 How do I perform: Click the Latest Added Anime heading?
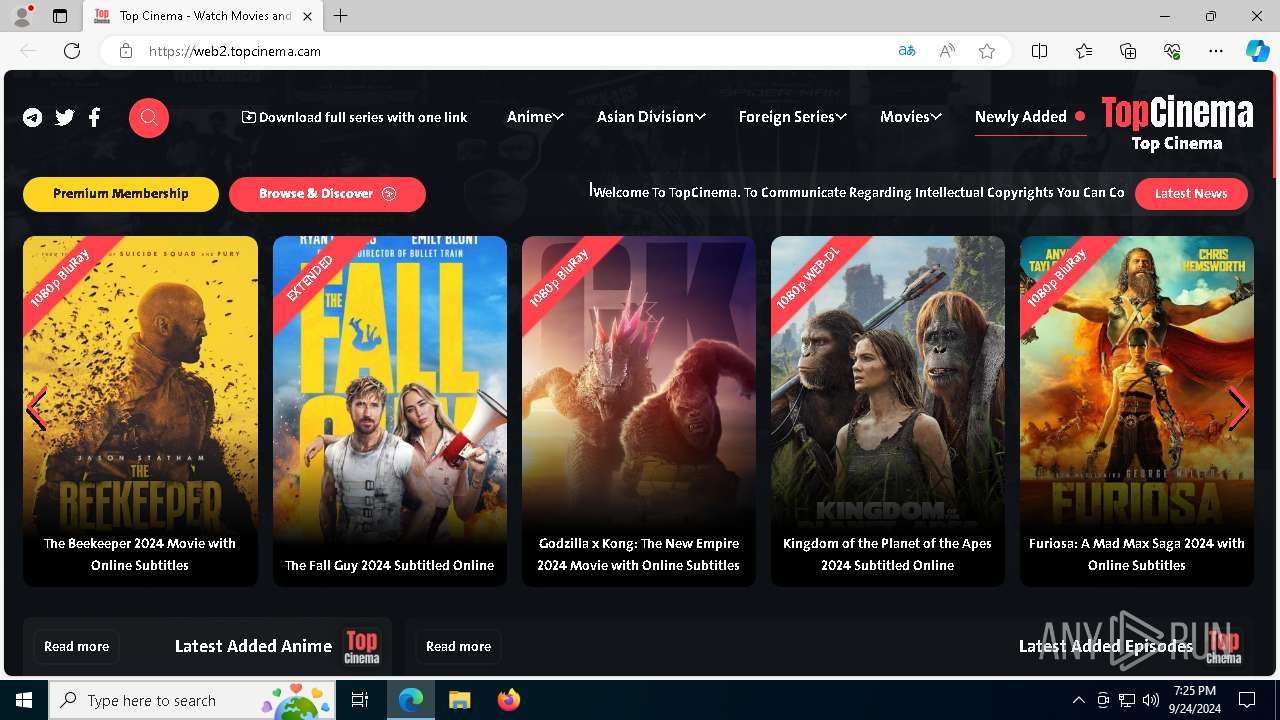point(253,647)
